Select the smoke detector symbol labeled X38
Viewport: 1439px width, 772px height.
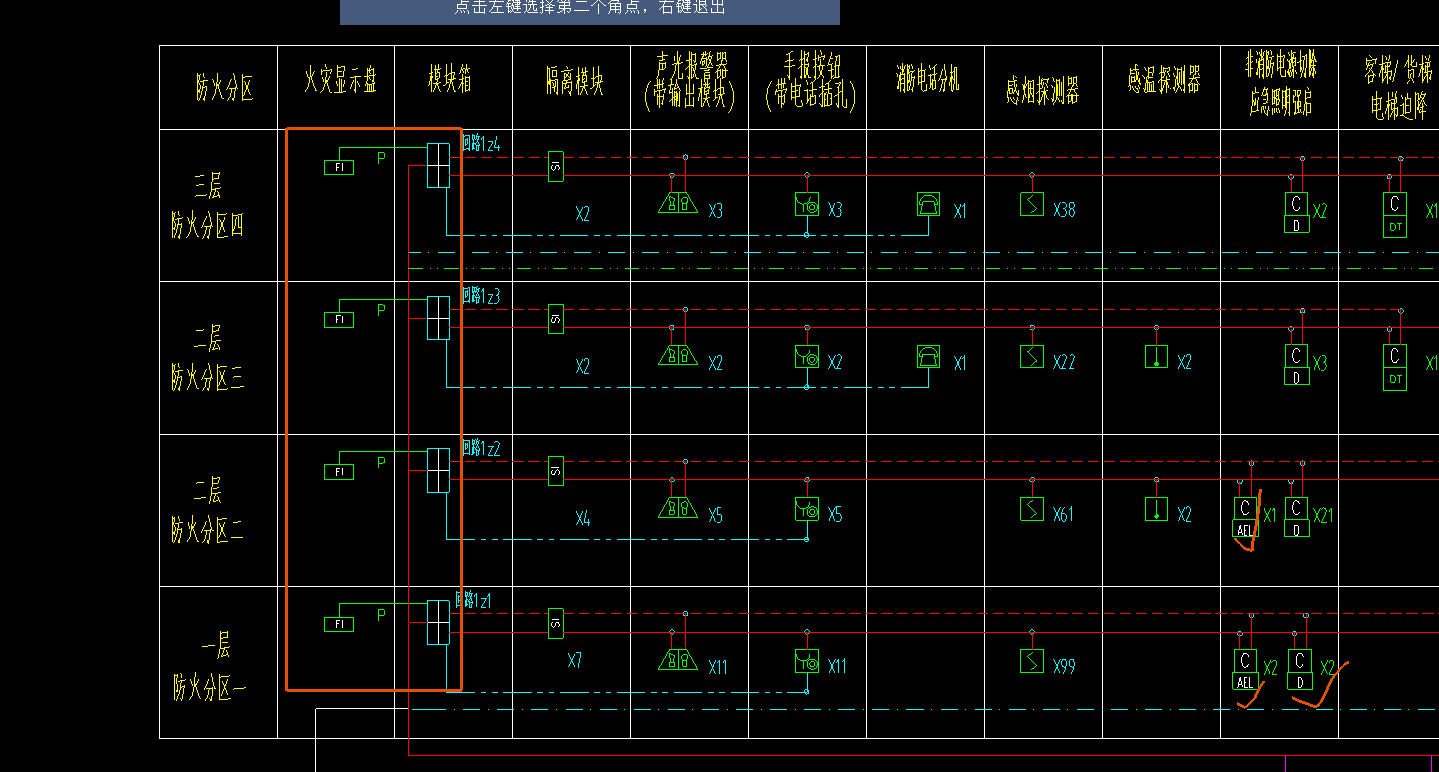[x=1032, y=204]
